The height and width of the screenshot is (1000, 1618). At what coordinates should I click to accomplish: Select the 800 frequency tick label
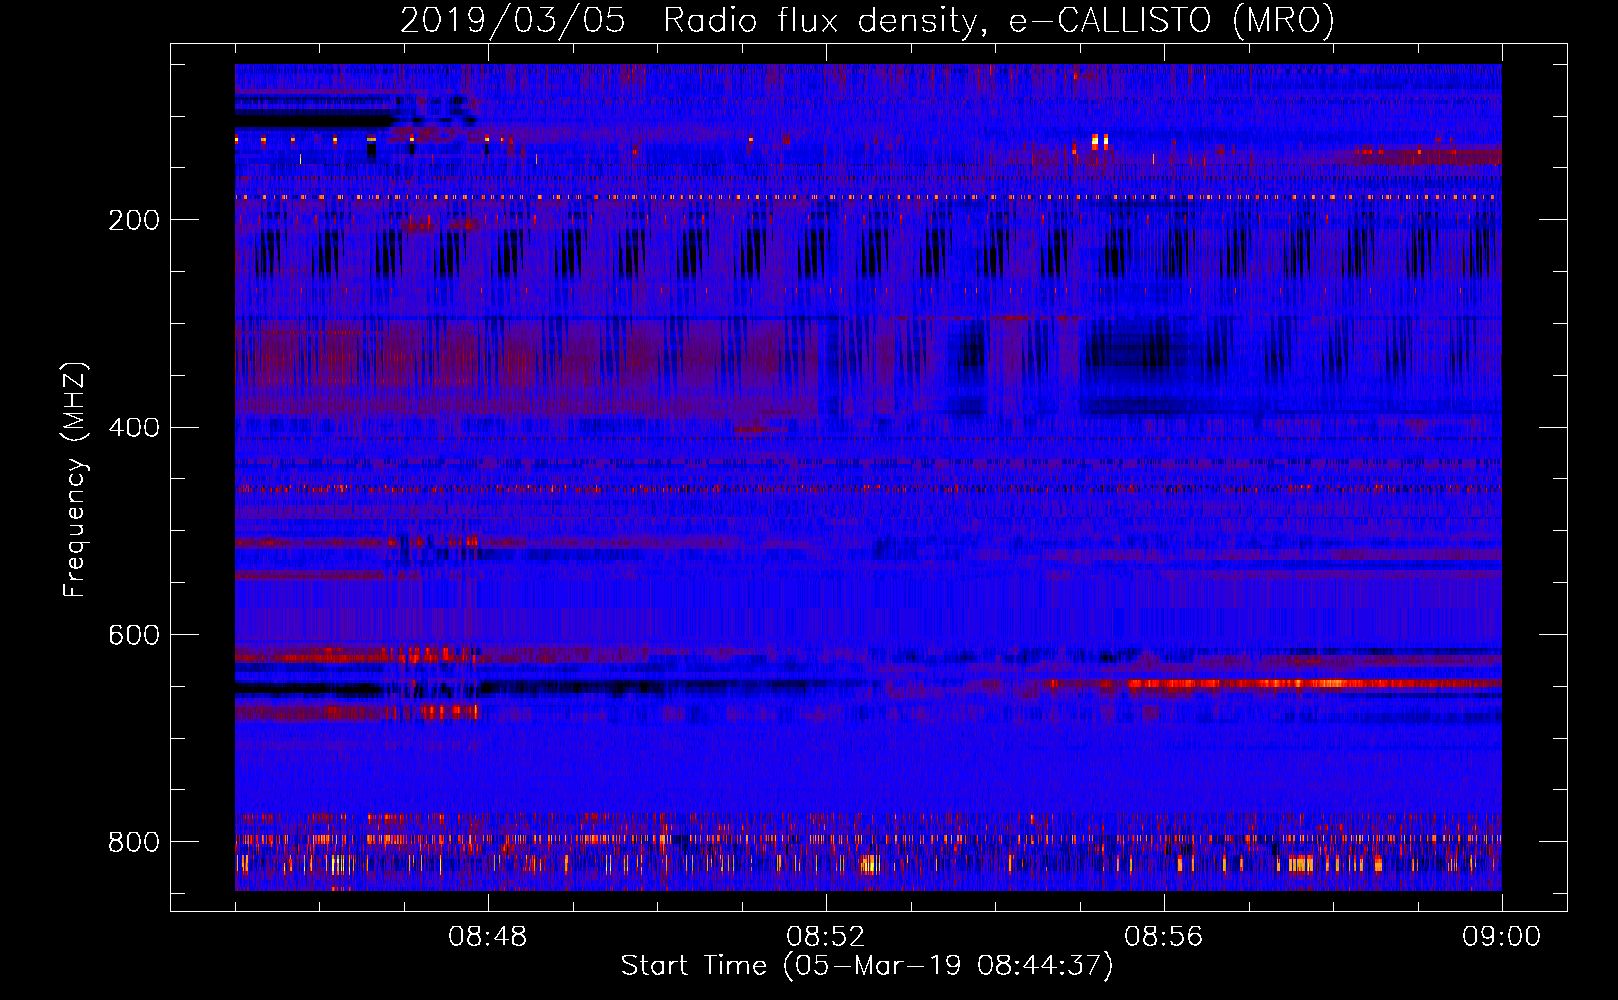click(x=134, y=842)
